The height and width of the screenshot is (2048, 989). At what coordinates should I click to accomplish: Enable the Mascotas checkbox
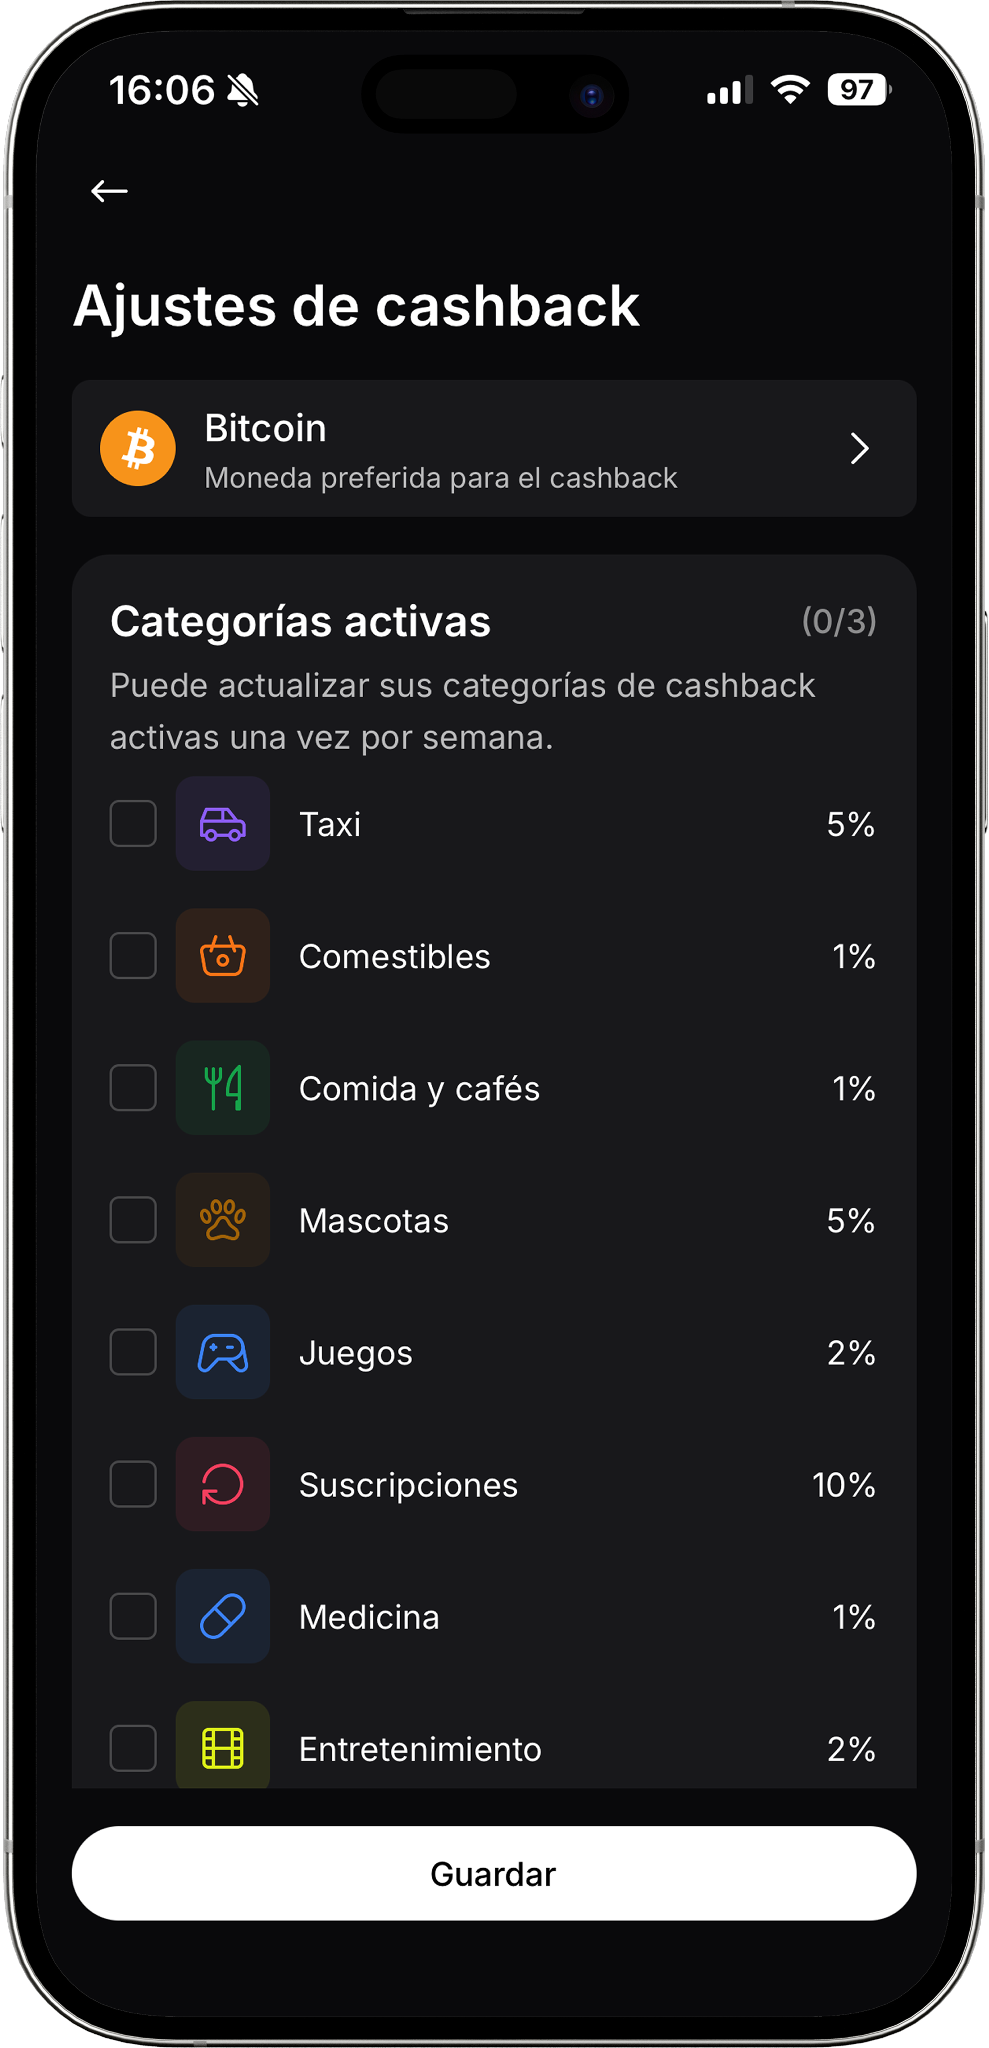coord(133,1220)
